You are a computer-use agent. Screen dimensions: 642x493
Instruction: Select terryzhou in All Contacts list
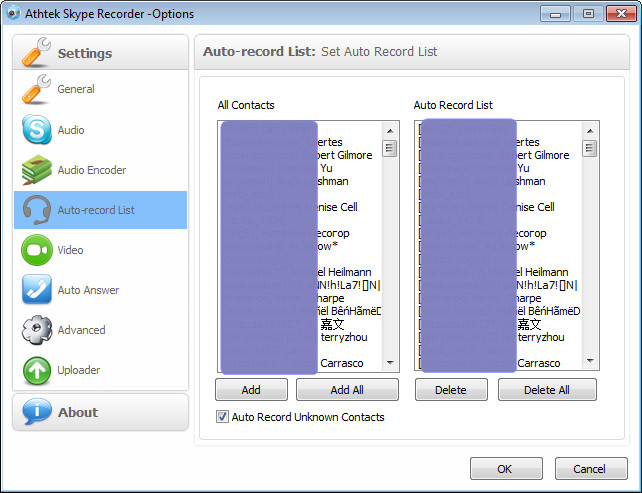click(300, 337)
